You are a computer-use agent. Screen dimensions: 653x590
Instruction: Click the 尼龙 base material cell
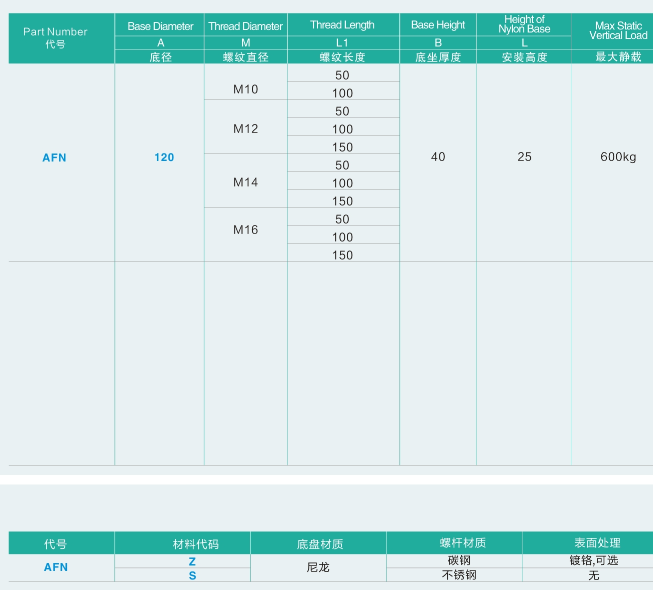coord(318,567)
